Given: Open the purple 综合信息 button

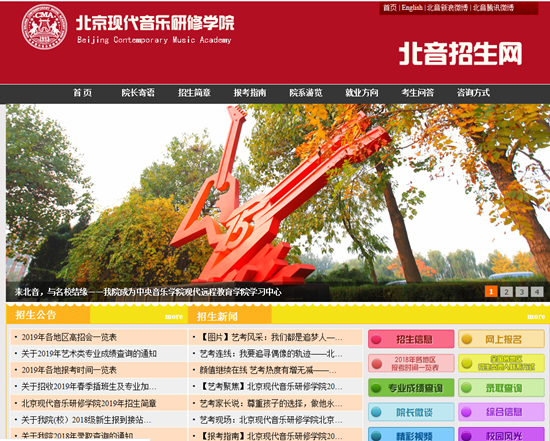Looking at the screenshot, I should pyautogui.click(x=501, y=412).
